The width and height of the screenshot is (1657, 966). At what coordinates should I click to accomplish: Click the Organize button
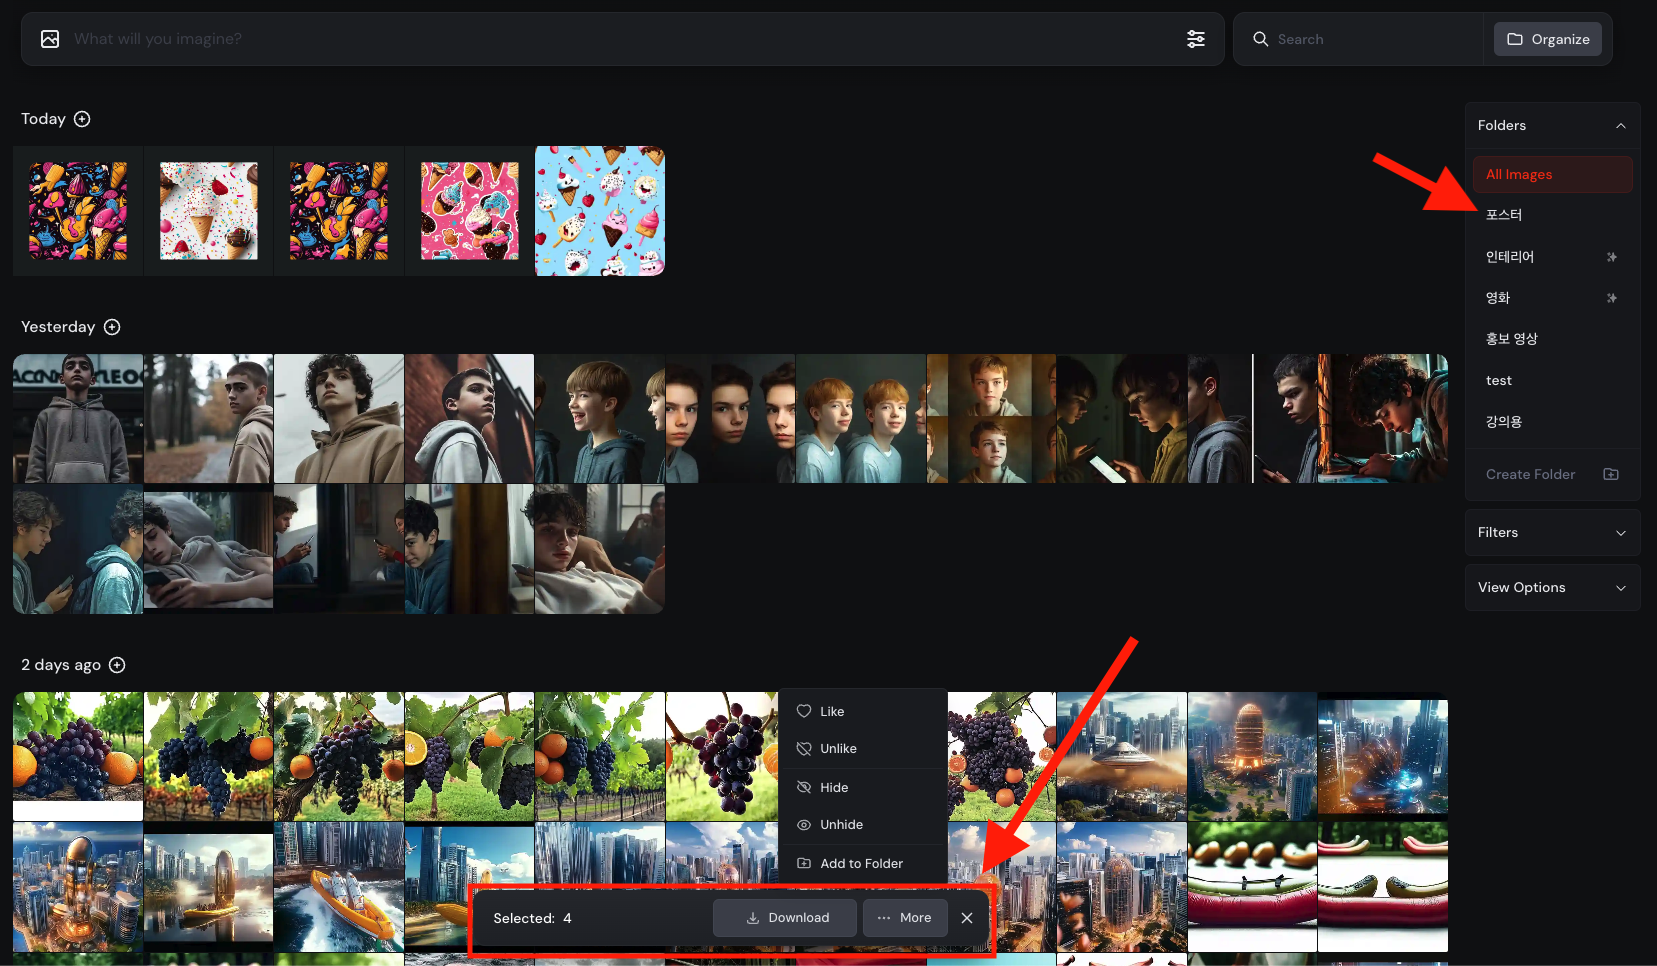1548,39
